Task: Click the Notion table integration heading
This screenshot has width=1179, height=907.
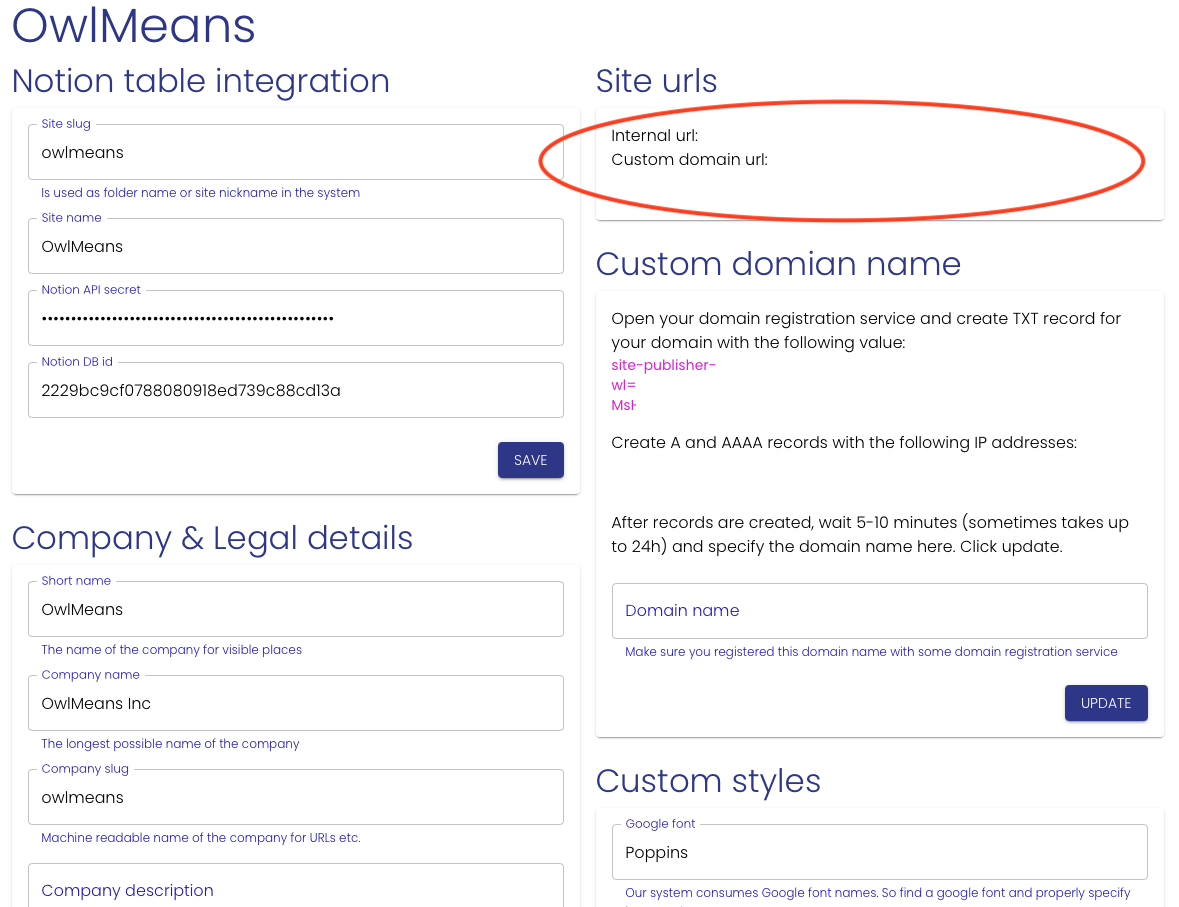Action: coord(201,81)
